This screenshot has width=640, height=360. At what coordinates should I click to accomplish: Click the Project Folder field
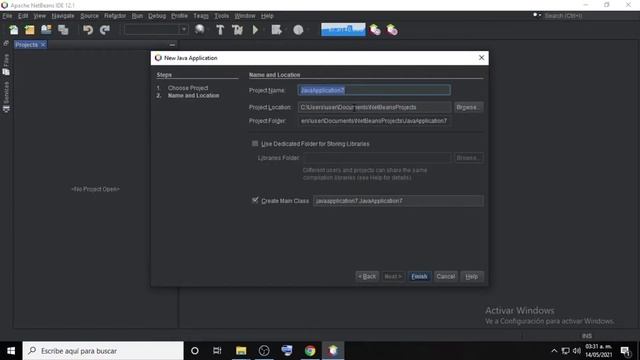click(x=374, y=121)
